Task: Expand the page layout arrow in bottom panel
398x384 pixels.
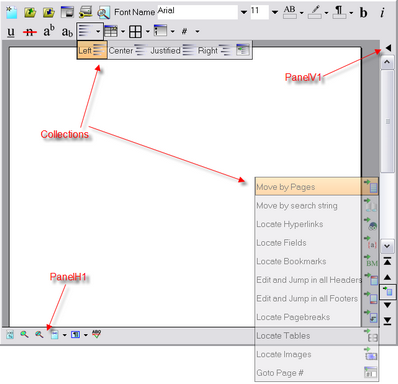Action: click(65, 335)
